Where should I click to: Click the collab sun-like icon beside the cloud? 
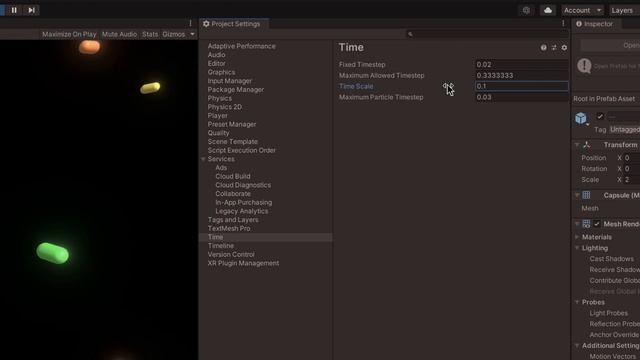click(x=526, y=10)
